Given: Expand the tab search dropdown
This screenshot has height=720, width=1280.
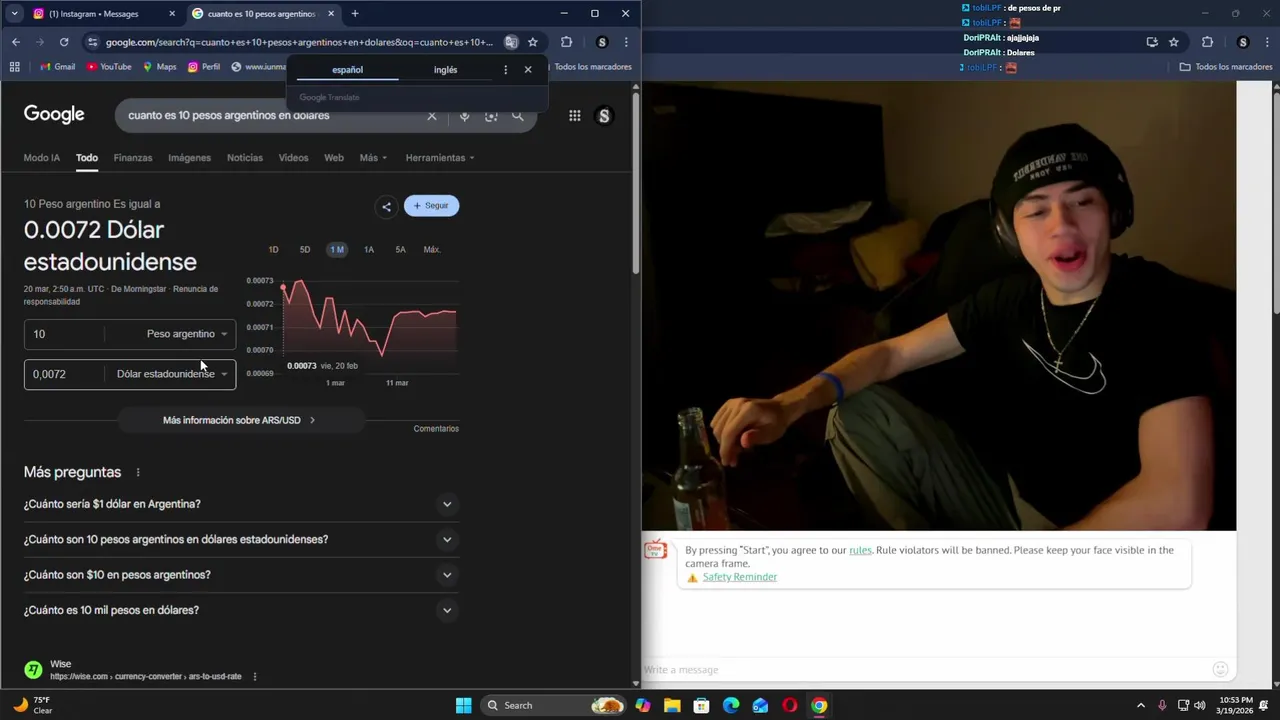Looking at the screenshot, I should click(14, 14).
